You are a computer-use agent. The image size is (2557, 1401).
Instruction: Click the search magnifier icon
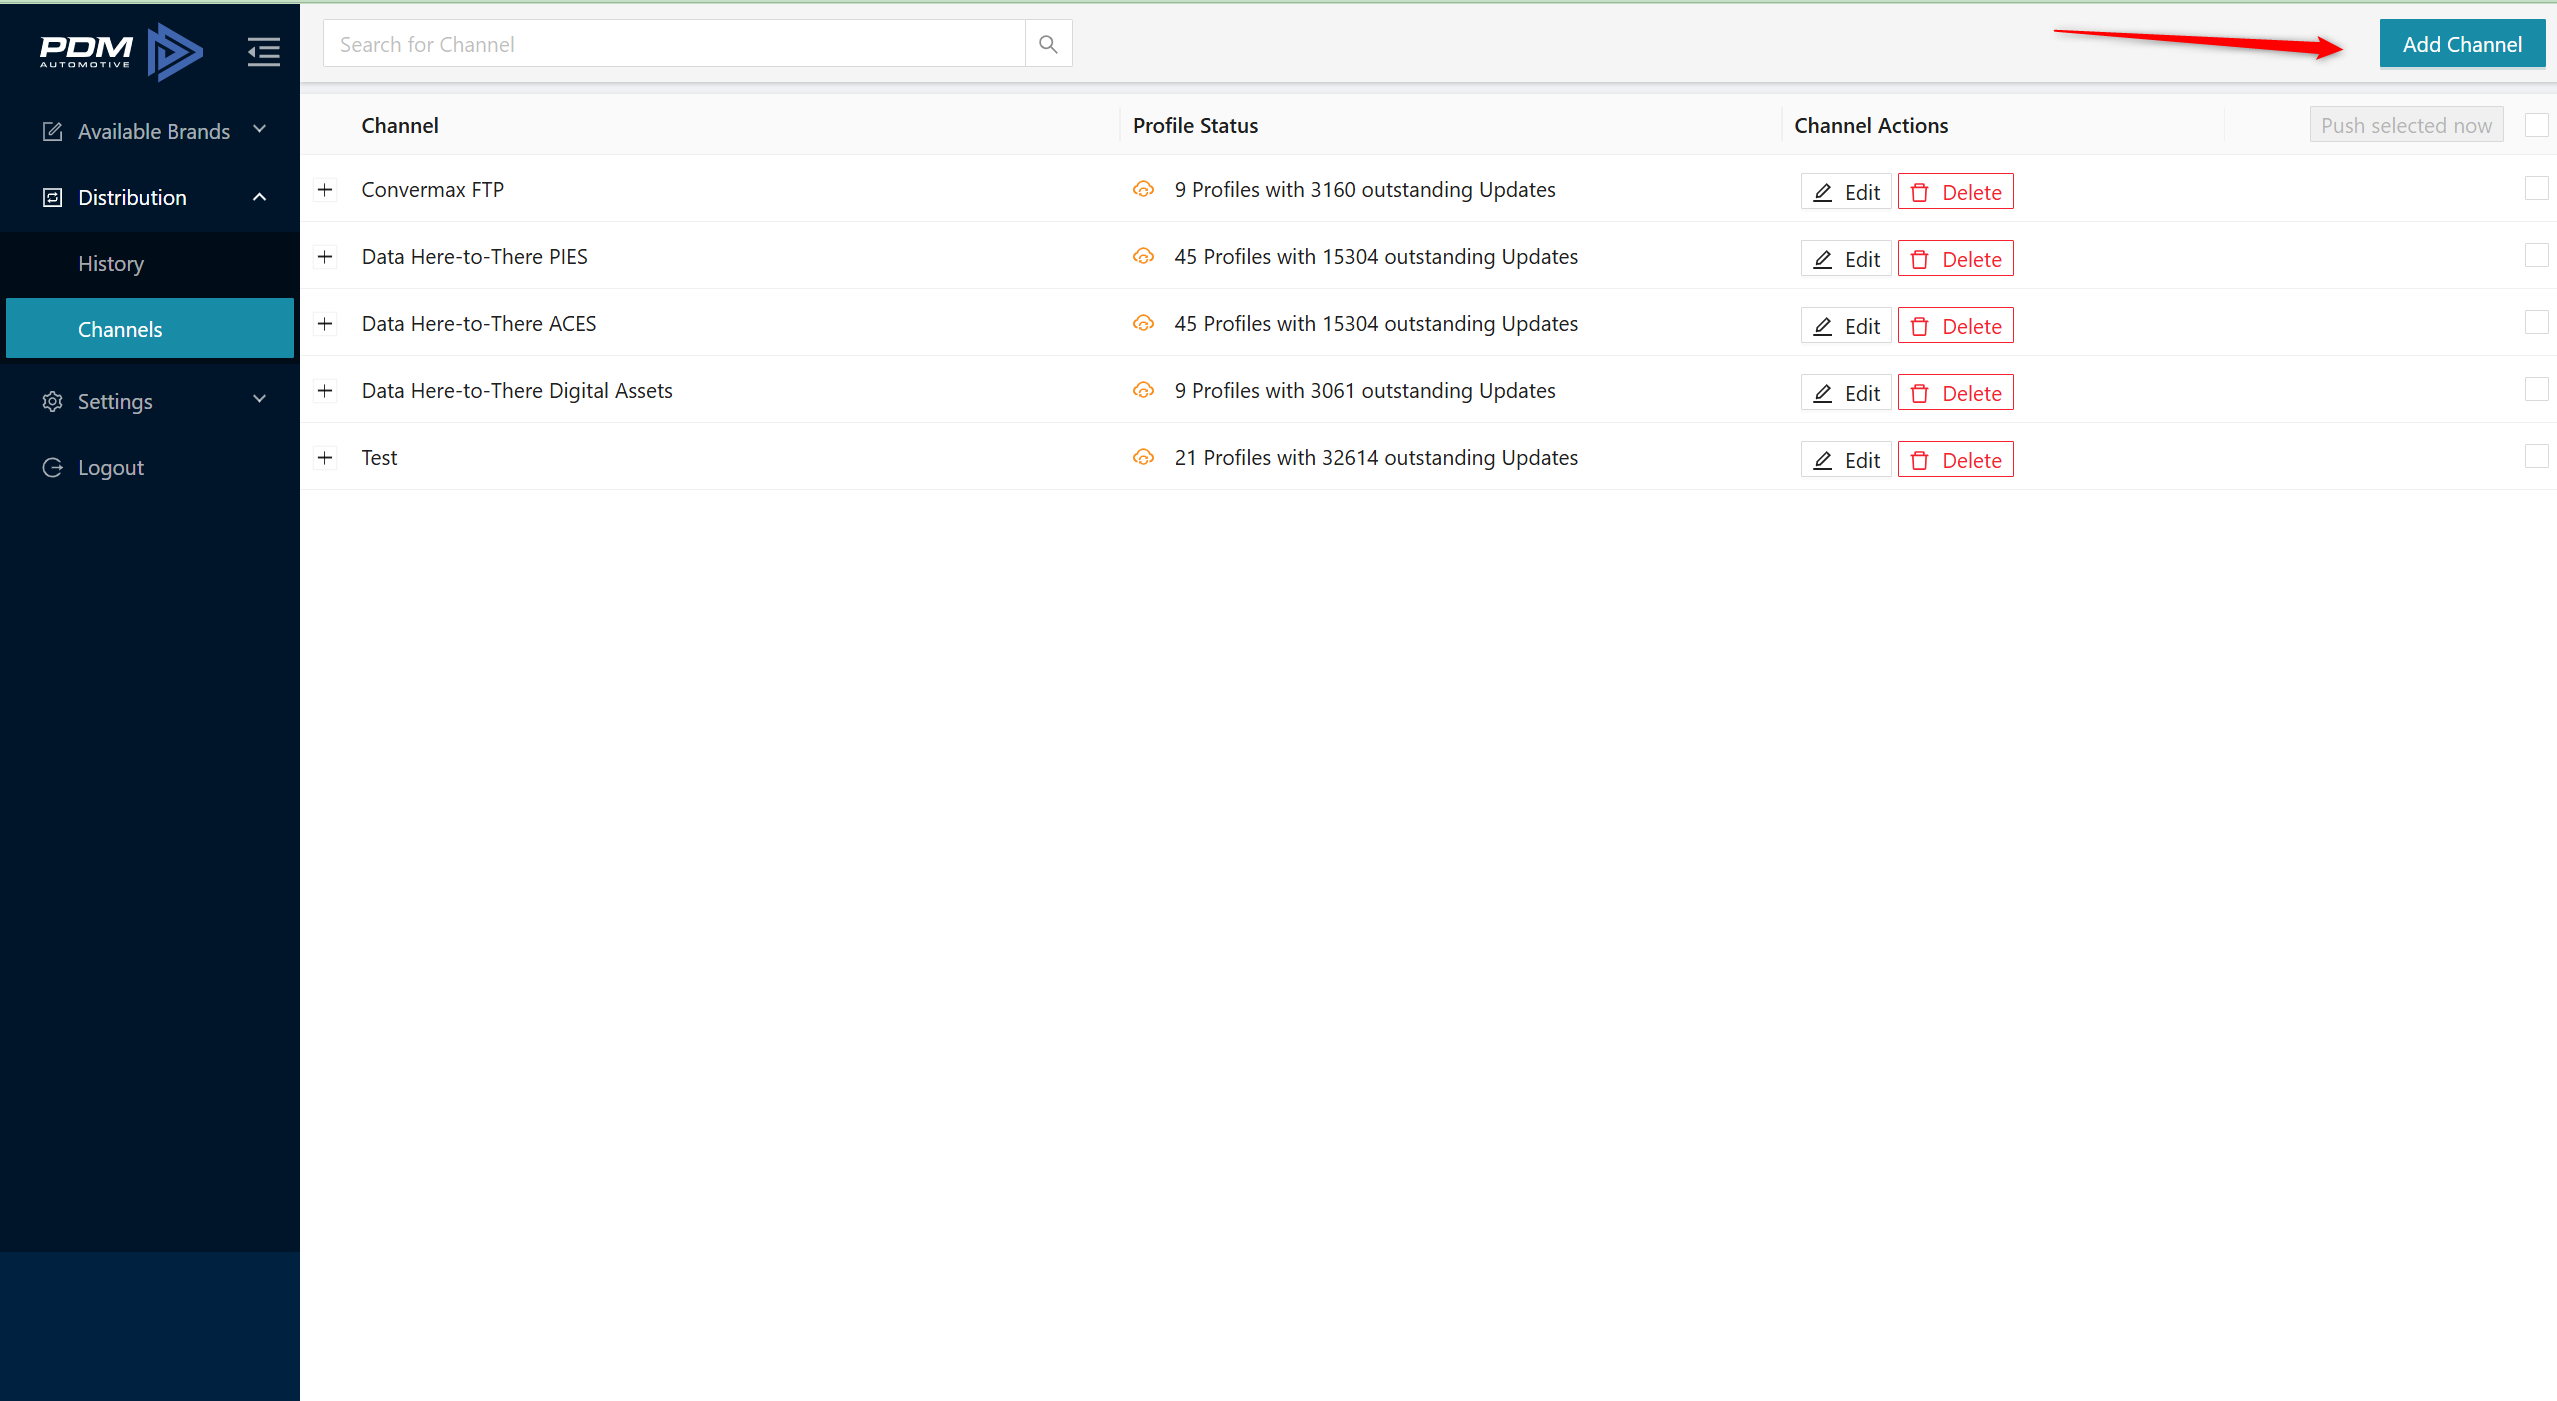[x=1048, y=44]
